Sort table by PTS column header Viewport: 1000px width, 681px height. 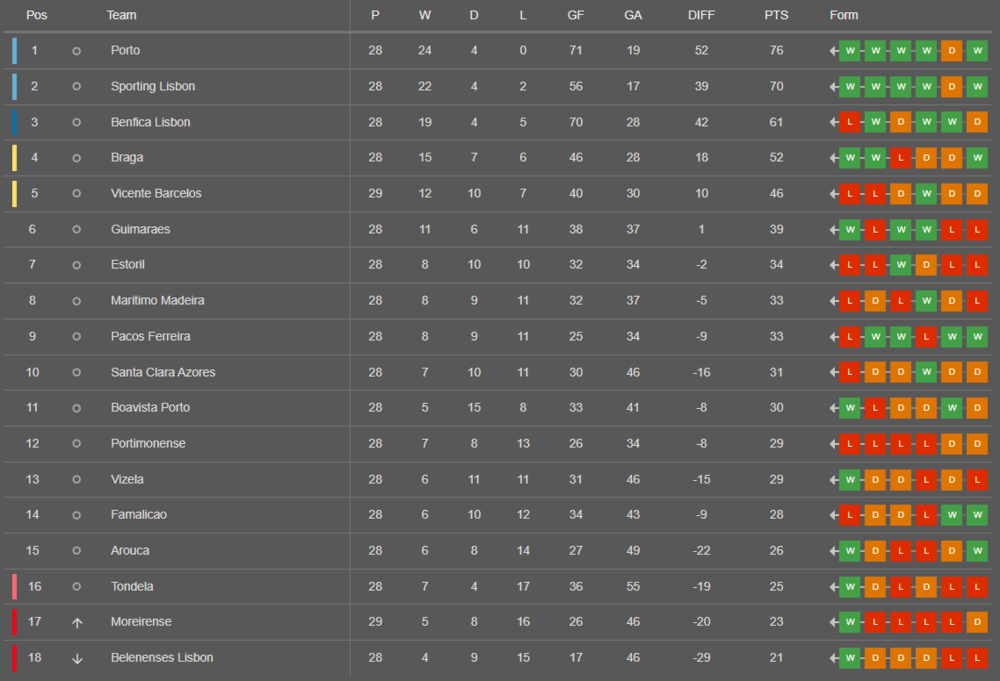776,15
